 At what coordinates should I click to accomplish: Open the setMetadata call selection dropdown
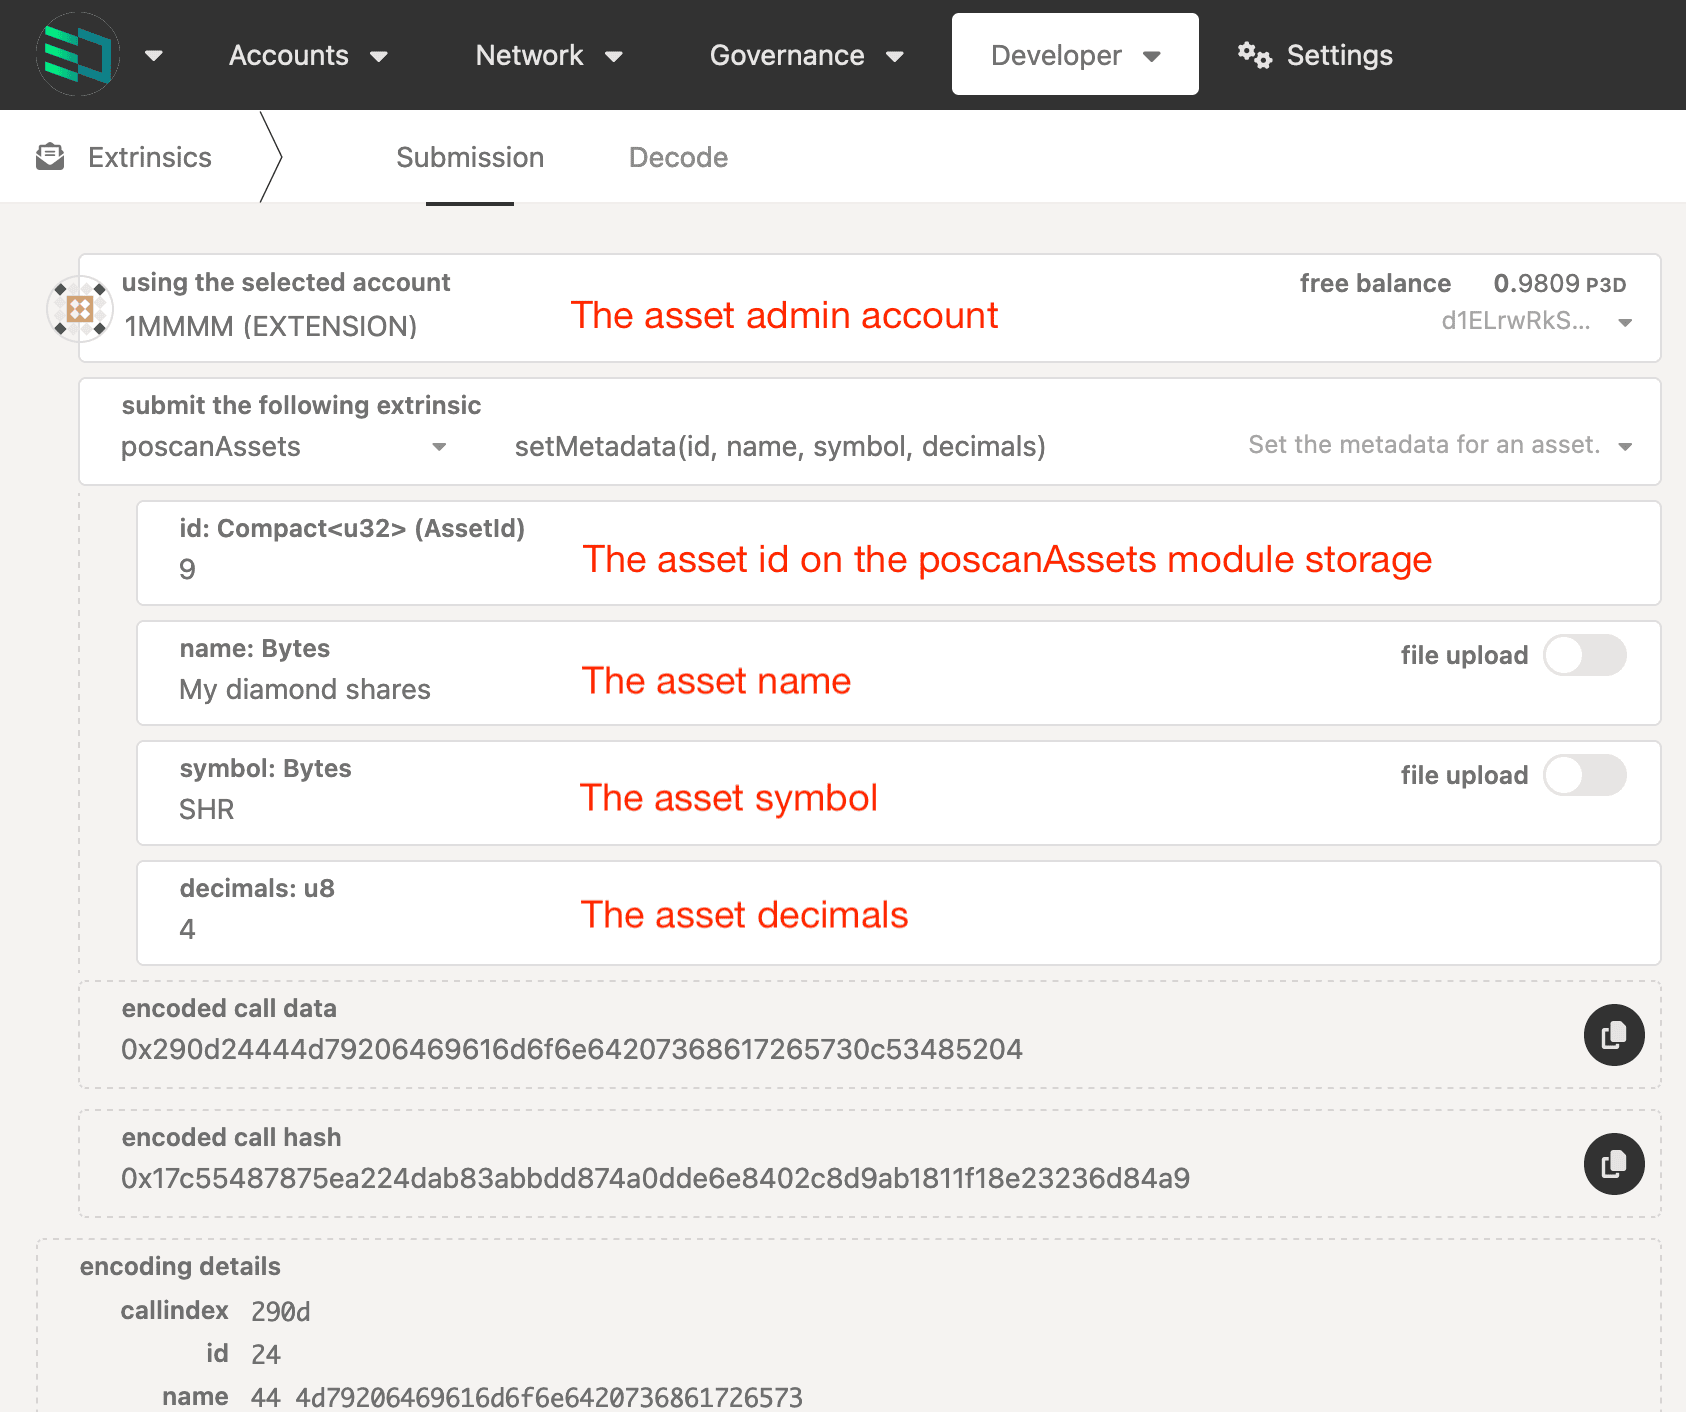click(x=780, y=447)
